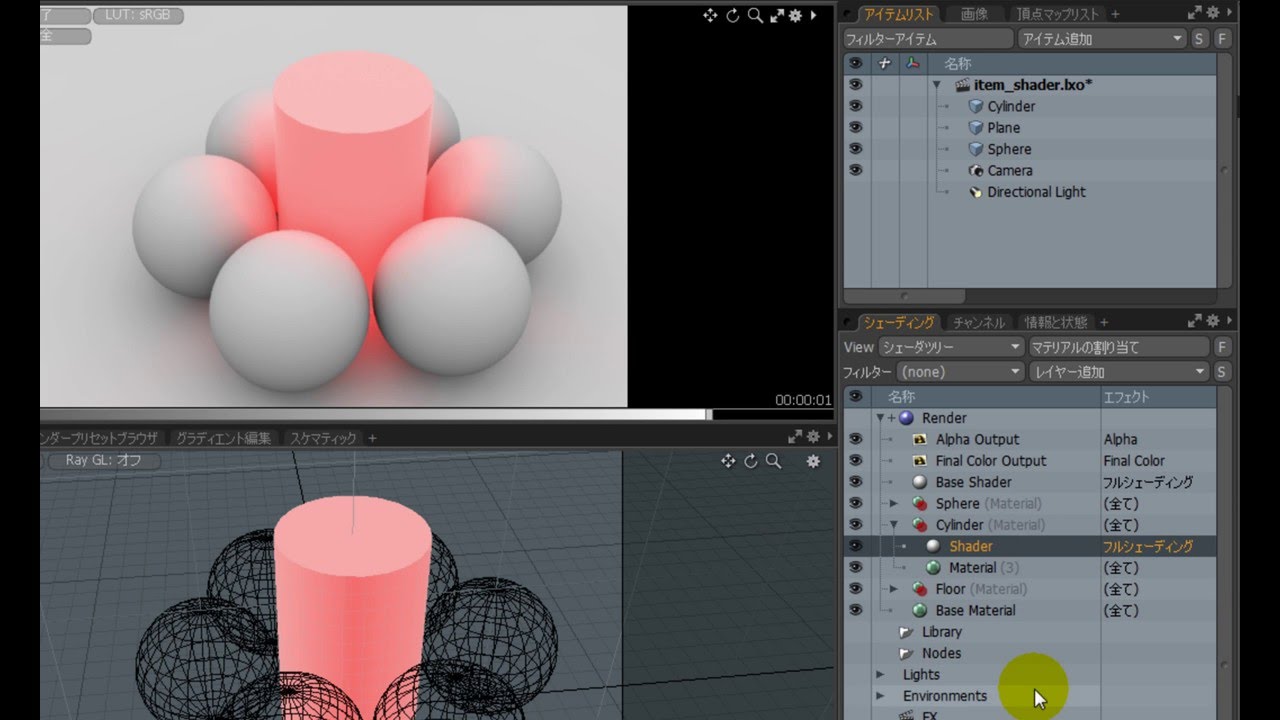Maximize the item list panel
Image resolution: width=1280 pixels, height=720 pixels.
1194,13
